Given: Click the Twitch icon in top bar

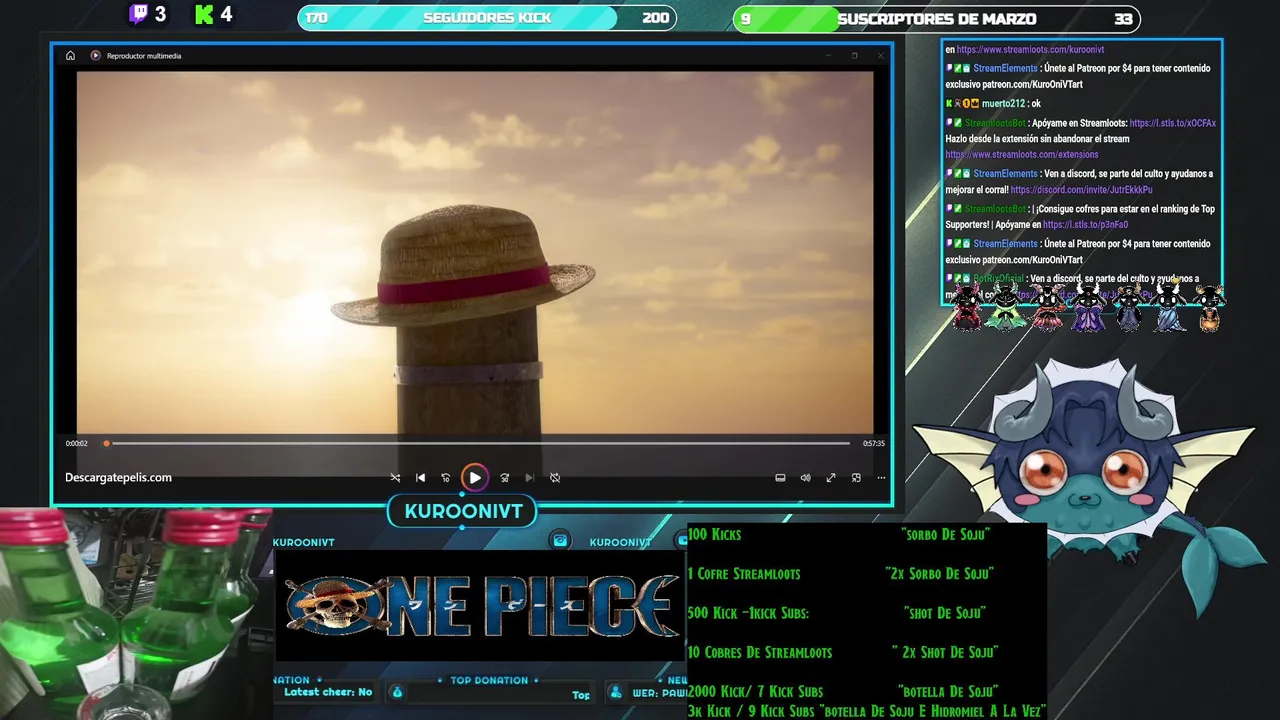Looking at the screenshot, I should click(138, 15).
